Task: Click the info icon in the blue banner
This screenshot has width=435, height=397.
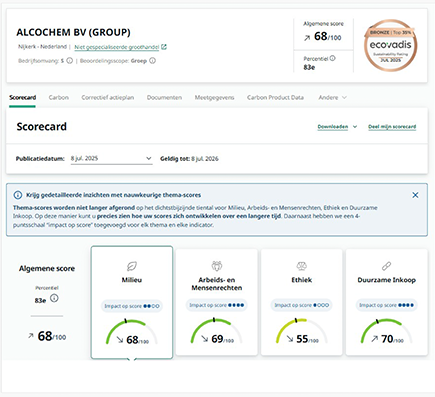Action: pyautogui.click(x=18, y=195)
